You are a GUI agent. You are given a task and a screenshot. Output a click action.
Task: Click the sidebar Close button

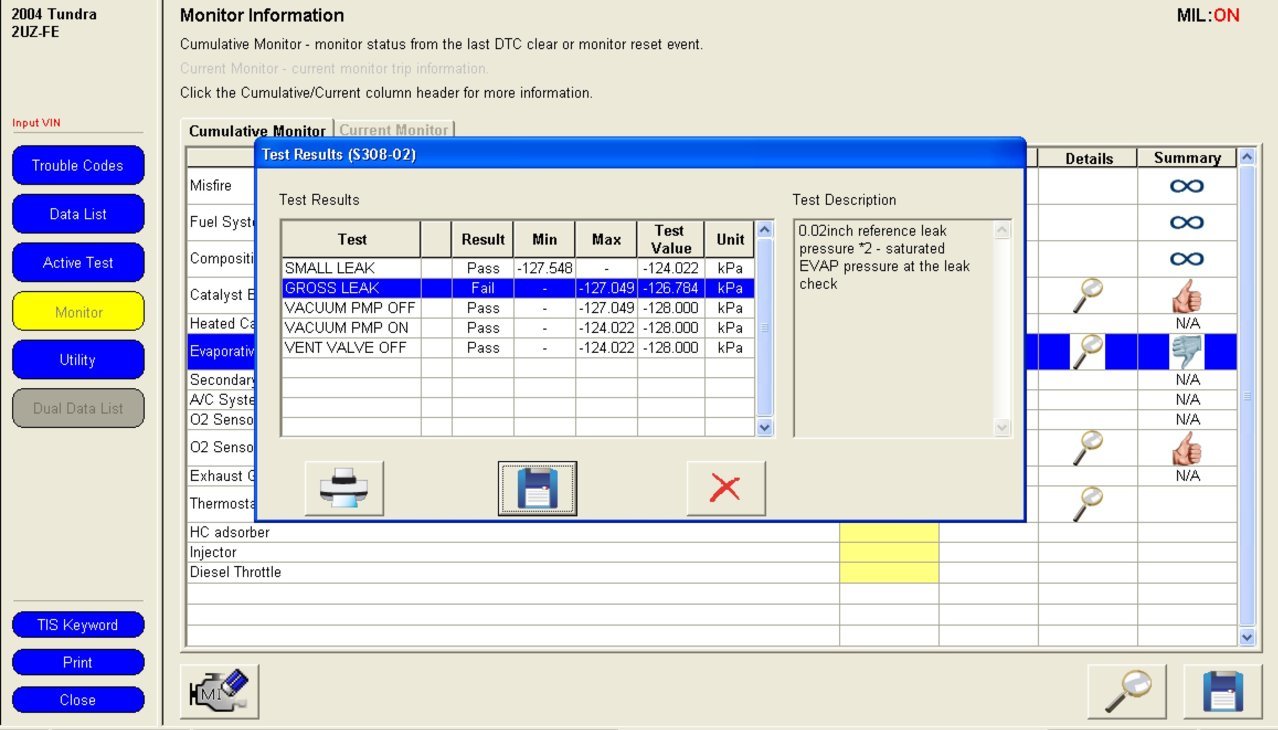click(78, 700)
